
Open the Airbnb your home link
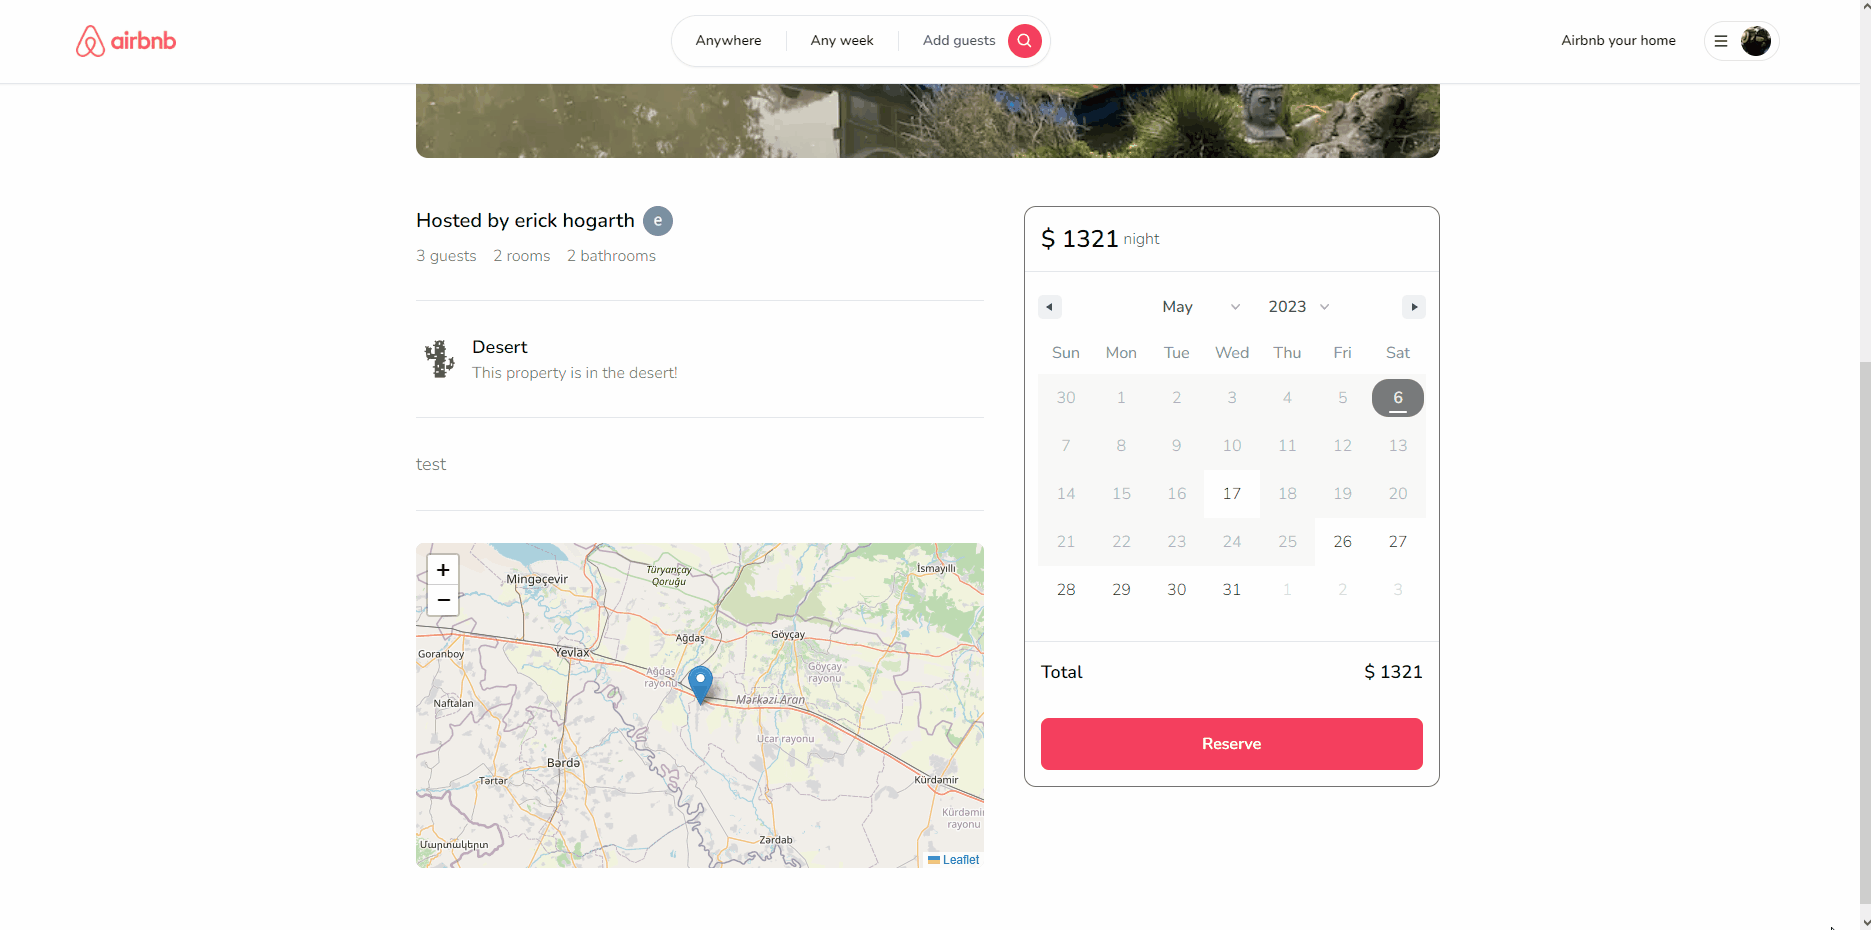[1618, 41]
